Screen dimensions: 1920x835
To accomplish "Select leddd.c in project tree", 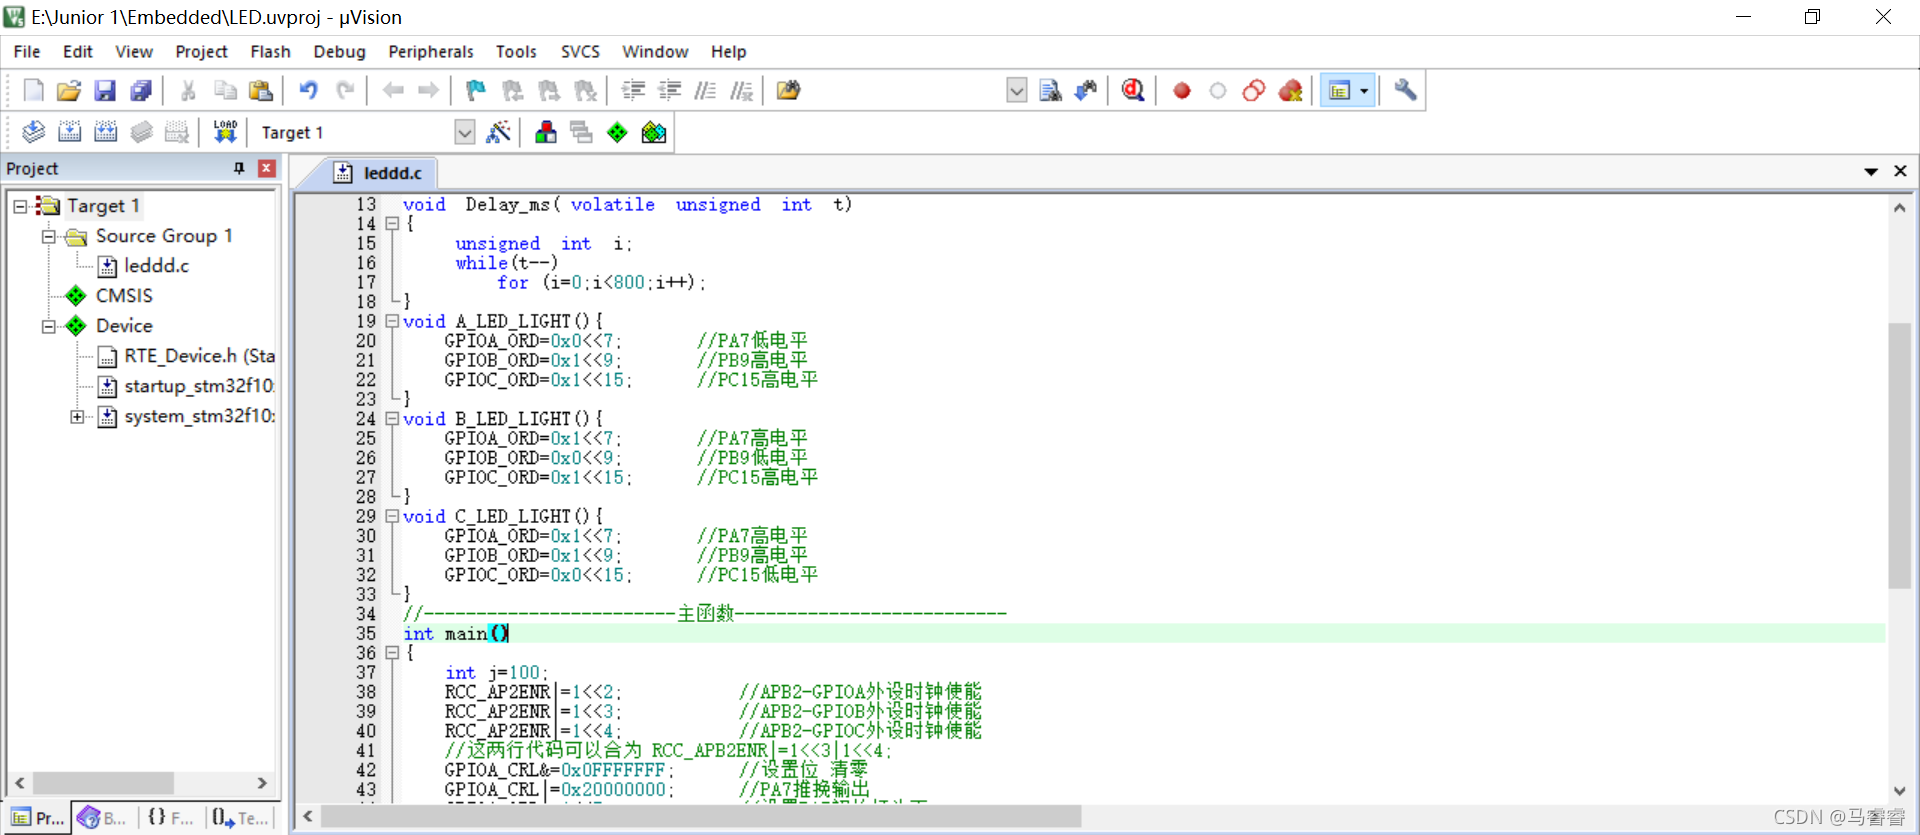I will click(x=156, y=266).
